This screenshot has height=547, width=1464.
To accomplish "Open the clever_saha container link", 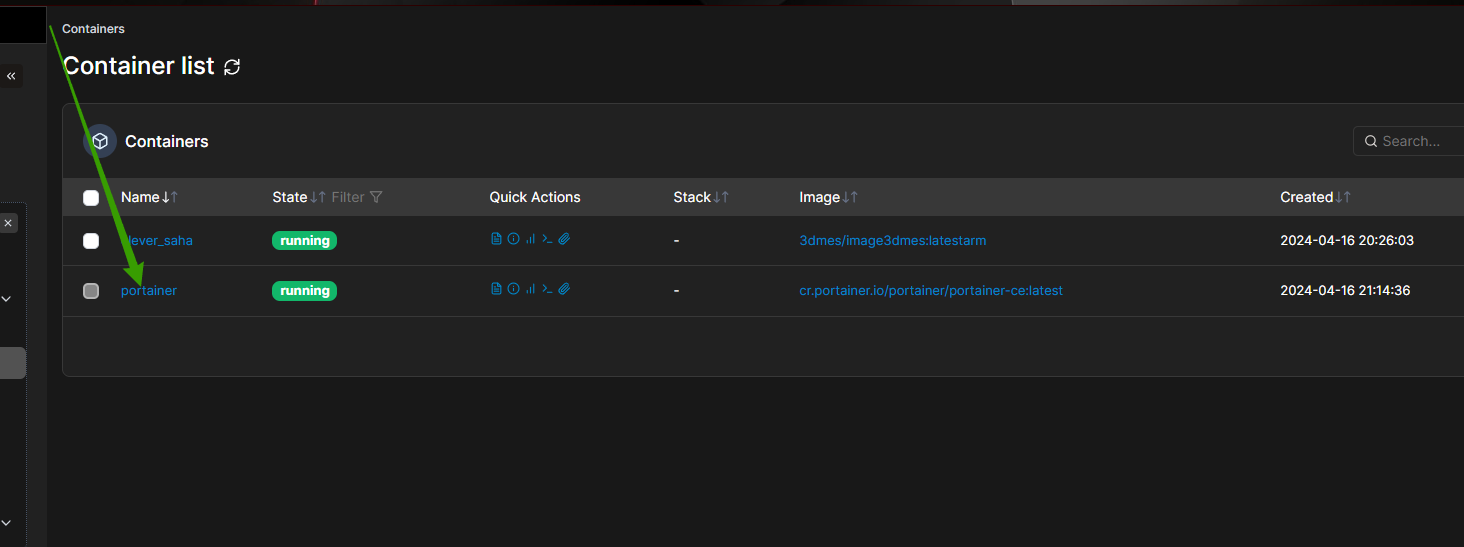I will point(157,241).
